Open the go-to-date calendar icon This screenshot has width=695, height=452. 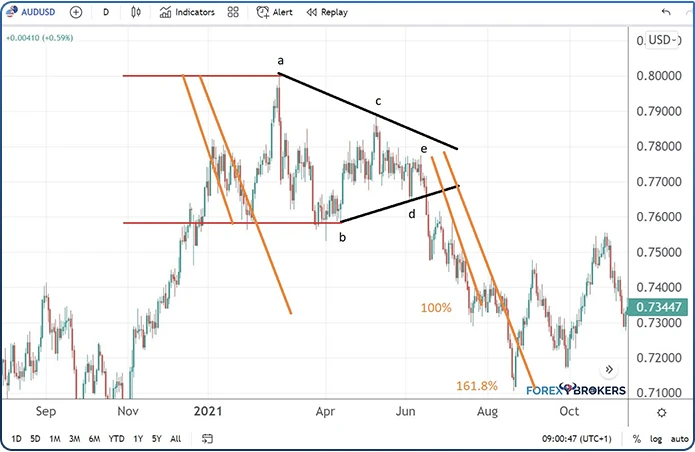(208, 438)
